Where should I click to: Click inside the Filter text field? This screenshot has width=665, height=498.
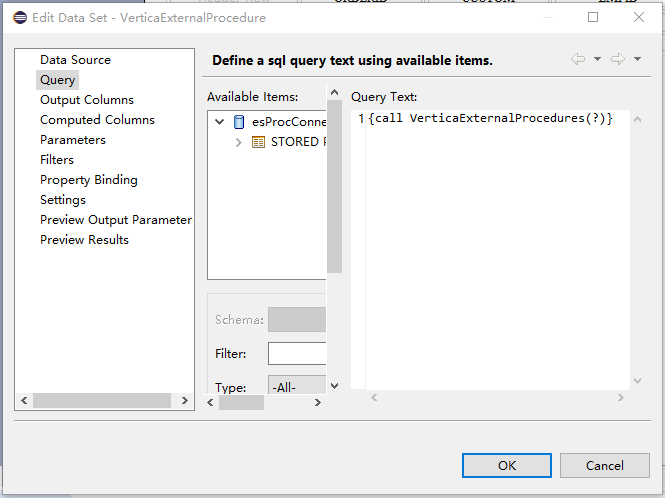pyautogui.click(x=297, y=354)
